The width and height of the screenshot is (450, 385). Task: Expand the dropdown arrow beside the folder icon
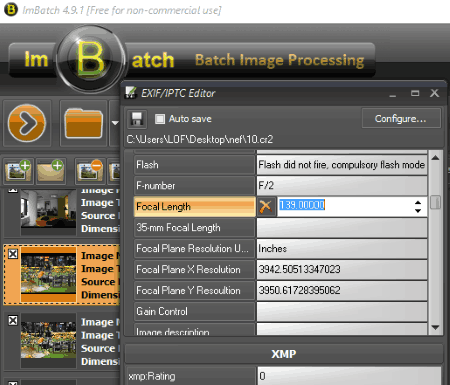(115, 123)
